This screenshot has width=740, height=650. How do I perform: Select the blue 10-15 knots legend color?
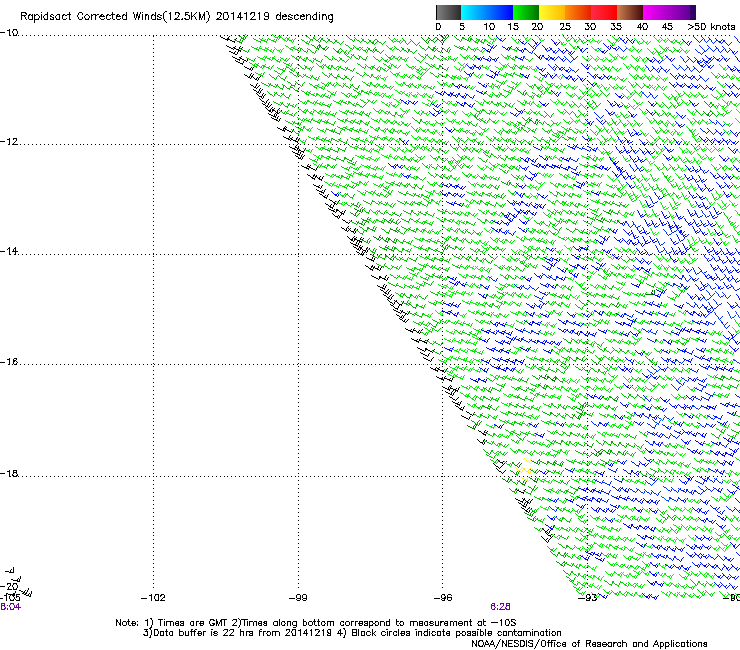point(500,12)
